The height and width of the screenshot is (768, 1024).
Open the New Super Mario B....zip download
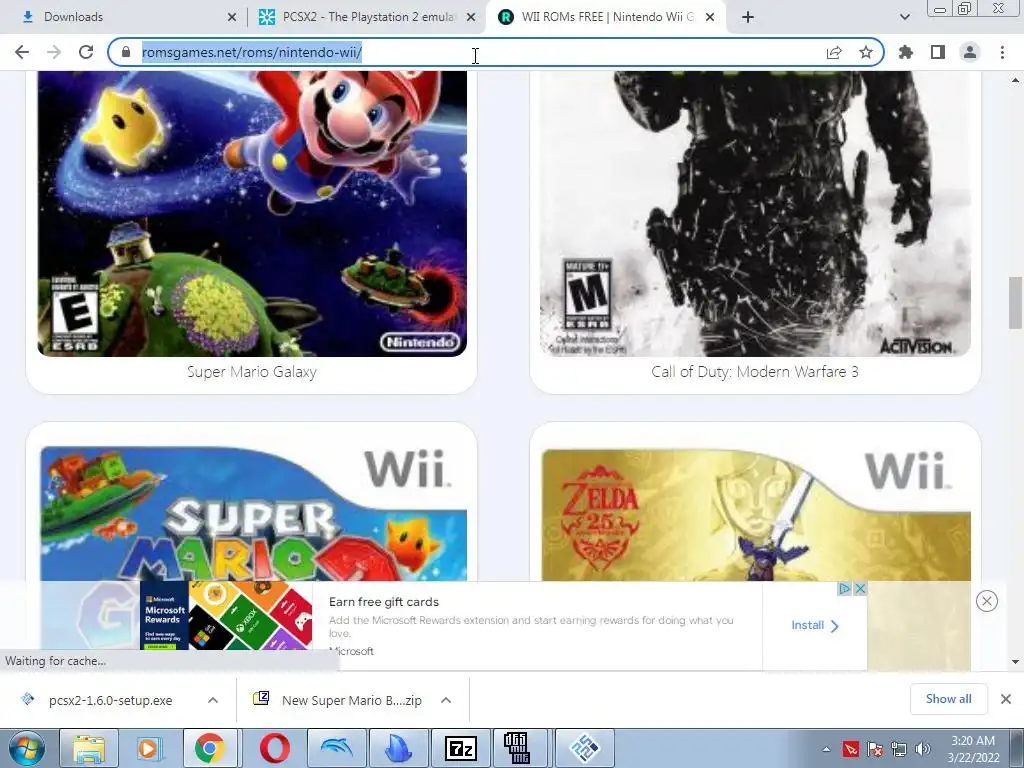click(x=351, y=700)
